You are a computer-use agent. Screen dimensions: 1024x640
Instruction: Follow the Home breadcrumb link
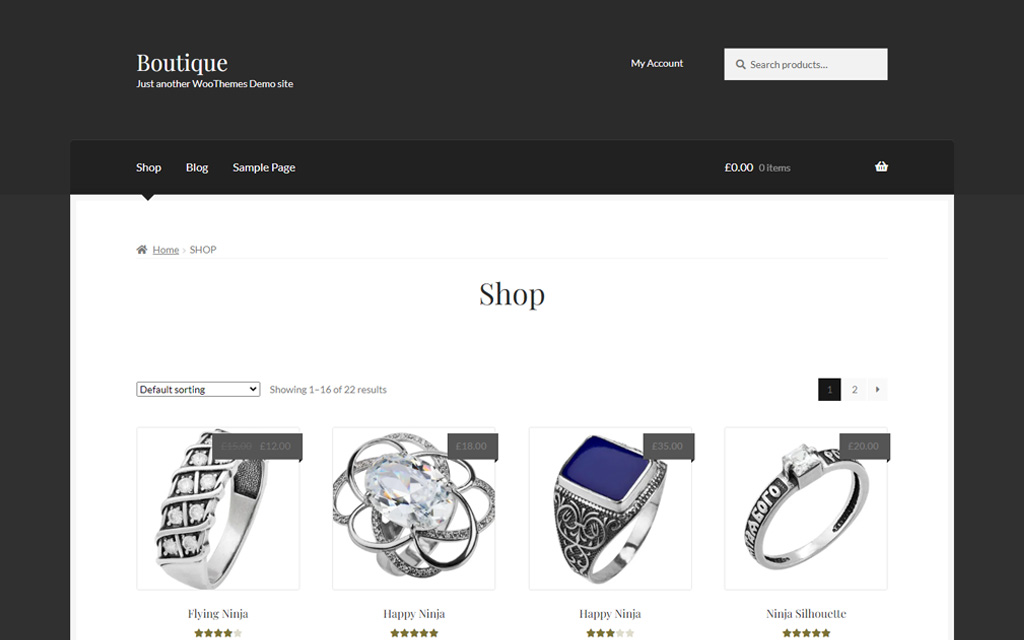165,249
